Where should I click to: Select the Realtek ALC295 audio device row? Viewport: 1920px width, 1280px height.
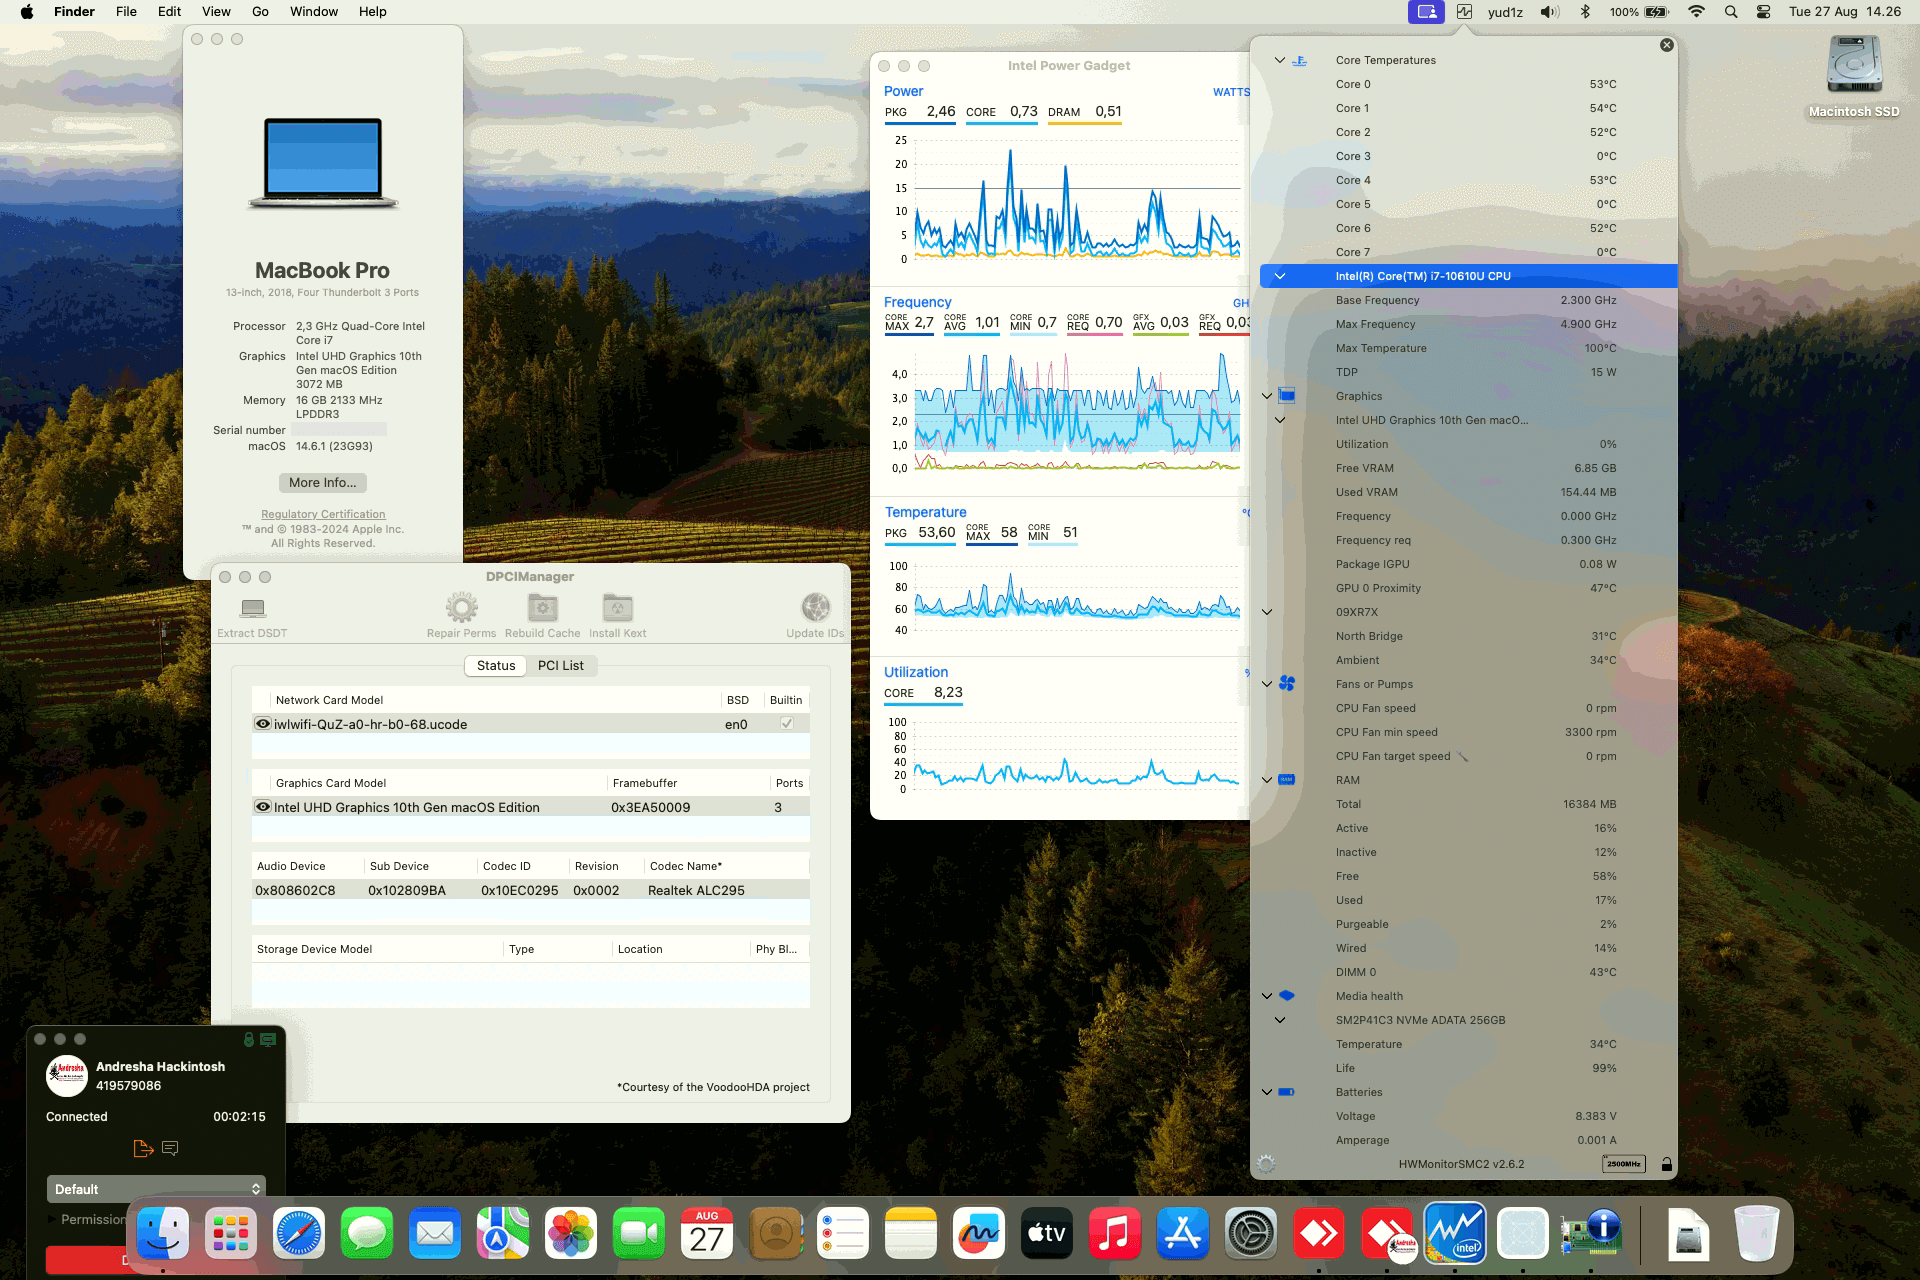coord(530,890)
